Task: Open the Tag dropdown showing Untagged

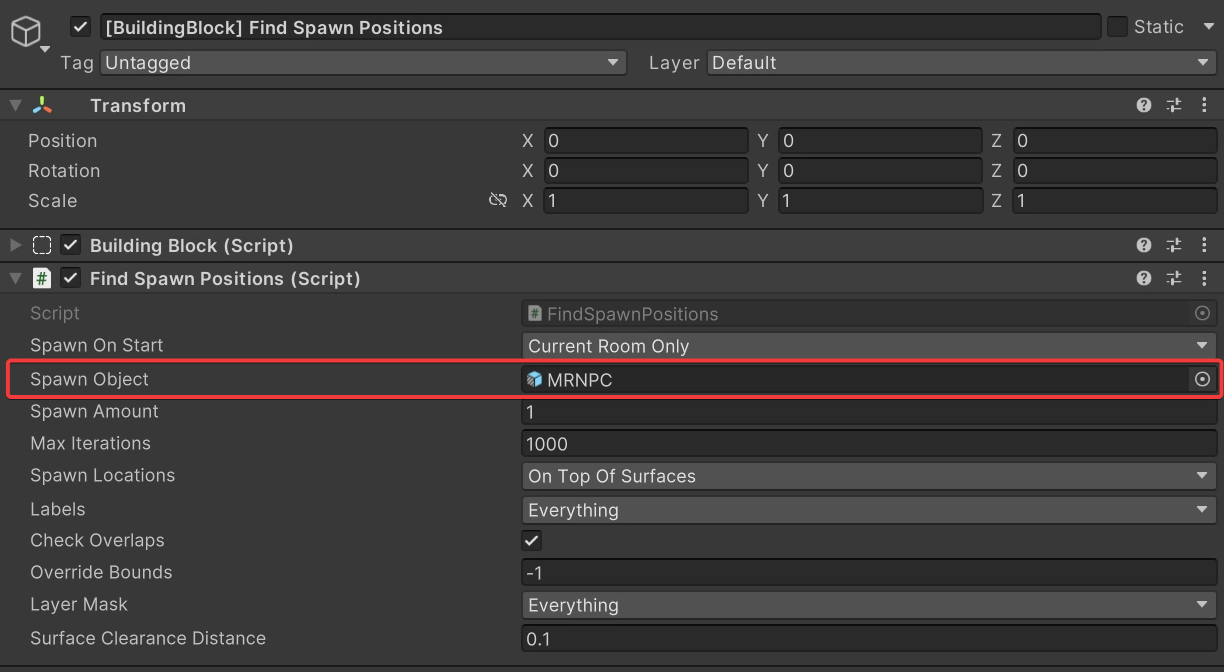Action: (362, 63)
